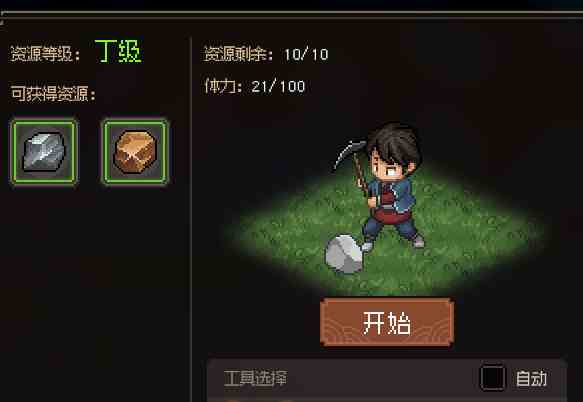Select the silver ore resource icon
This screenshot has width=583, height=402.
click(x=44, y=152)
